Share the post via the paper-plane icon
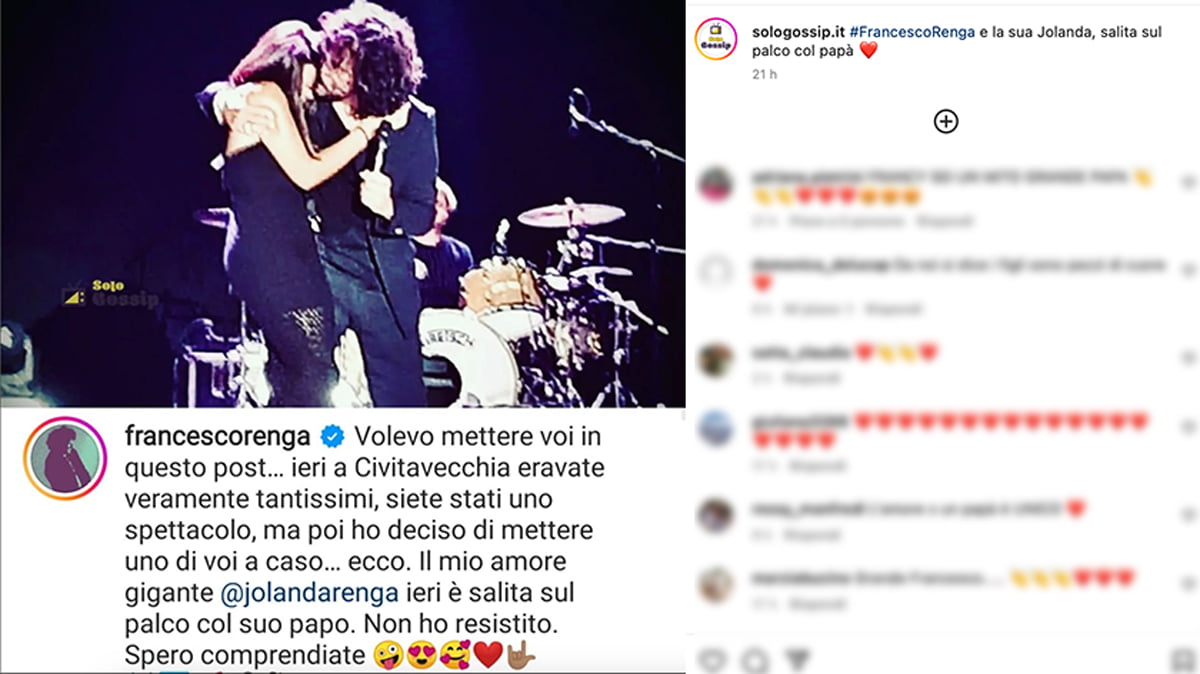1200x674 pixels. coord(798,661)
